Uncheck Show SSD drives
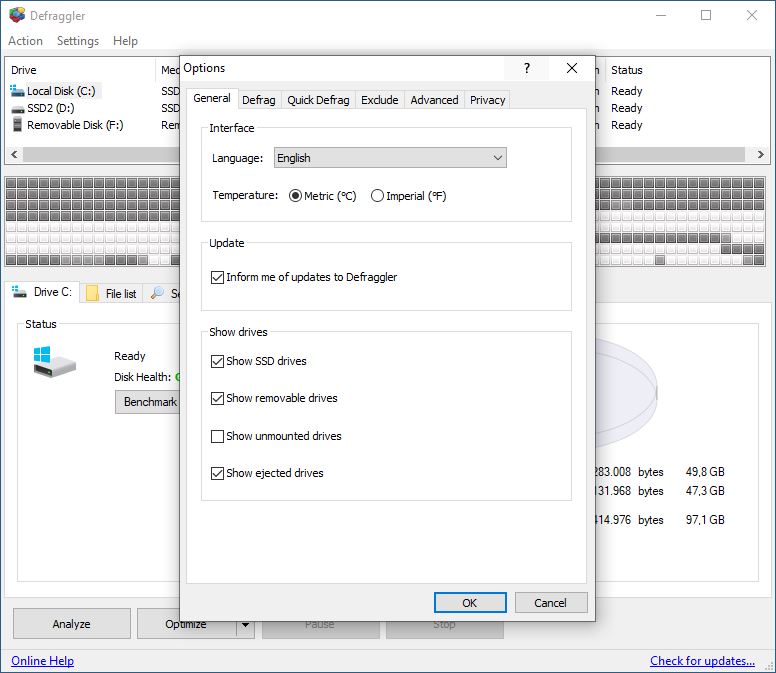 coord(217,361)
